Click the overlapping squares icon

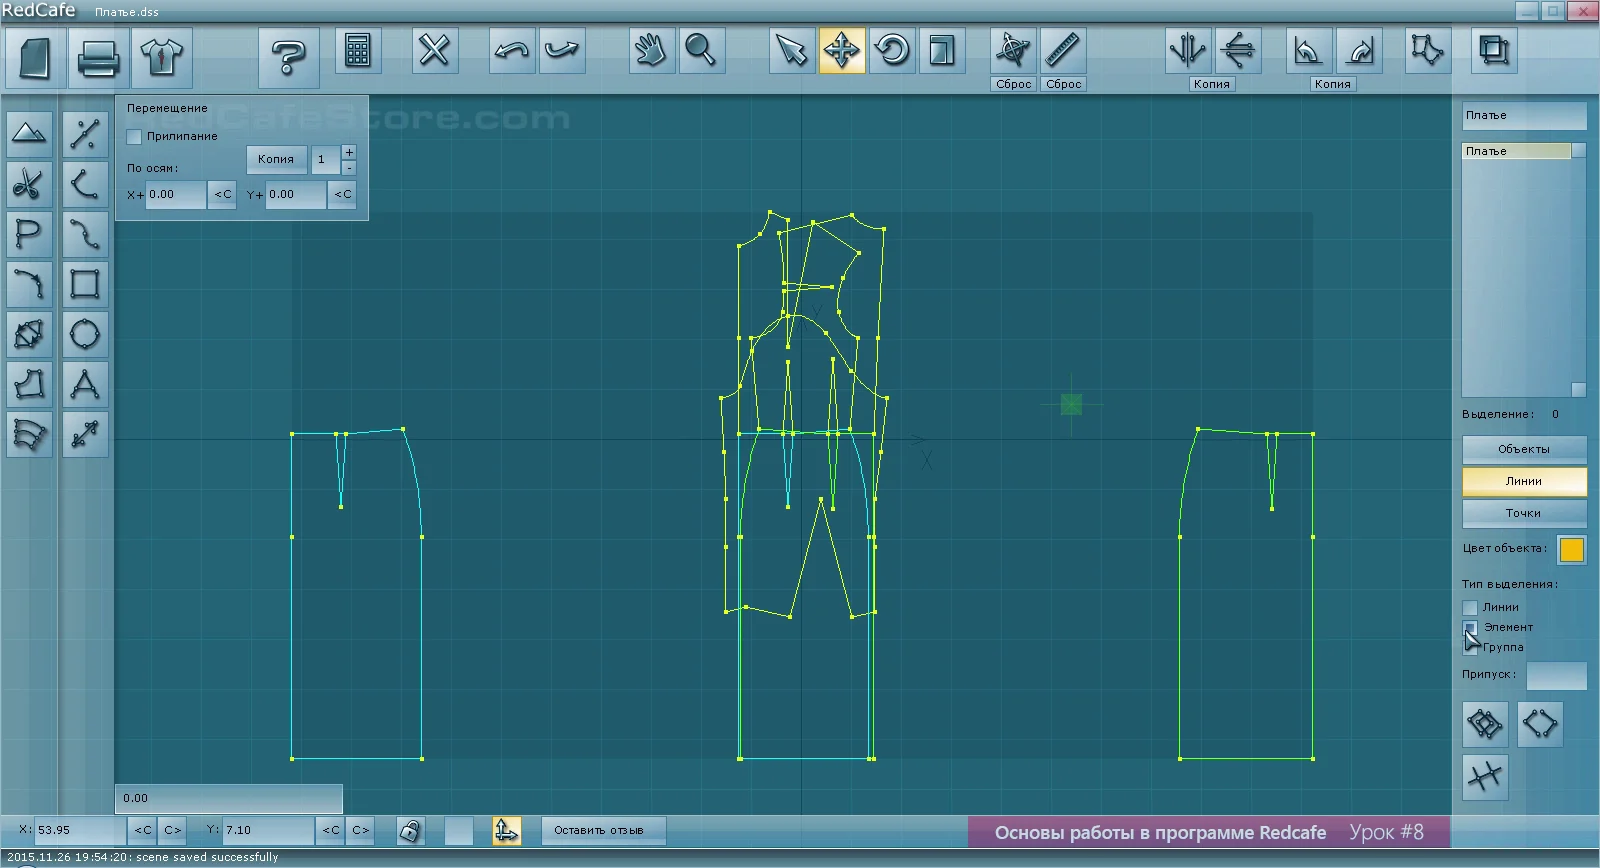1494,50
